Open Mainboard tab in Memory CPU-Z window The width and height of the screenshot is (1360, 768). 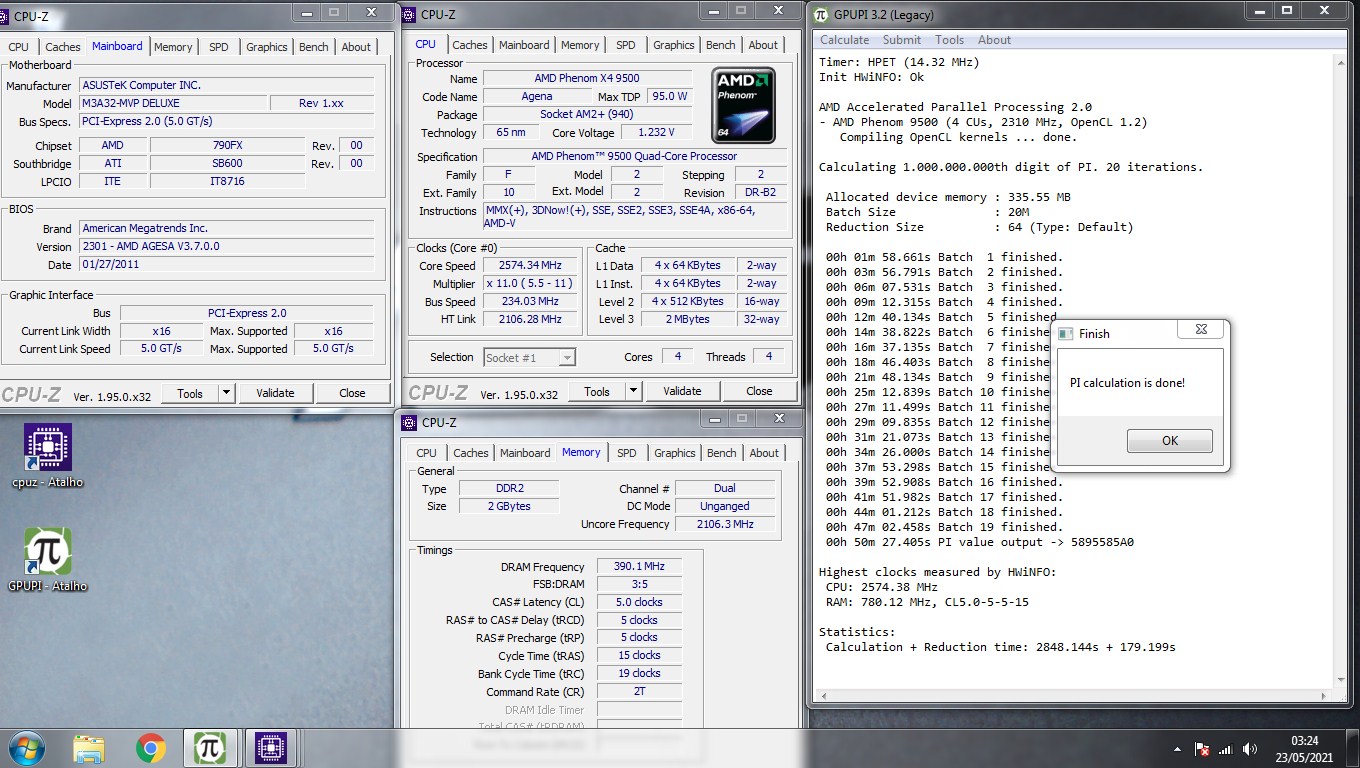point(525,453)
